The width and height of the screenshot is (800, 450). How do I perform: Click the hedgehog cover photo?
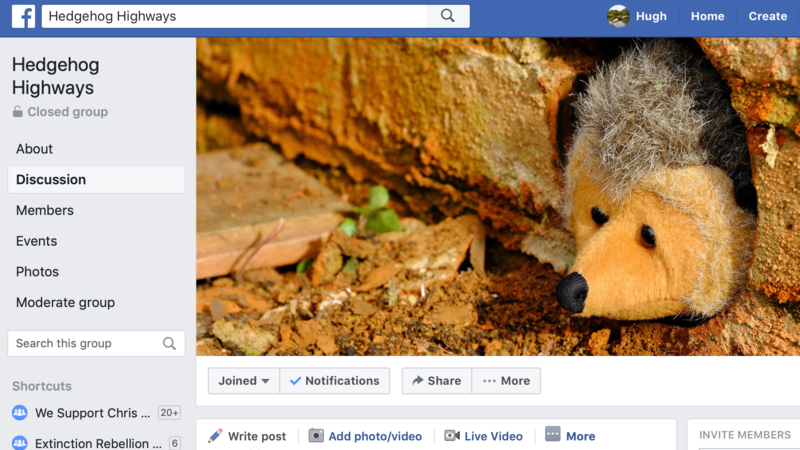pyautogui.click(x=497, y=196)
